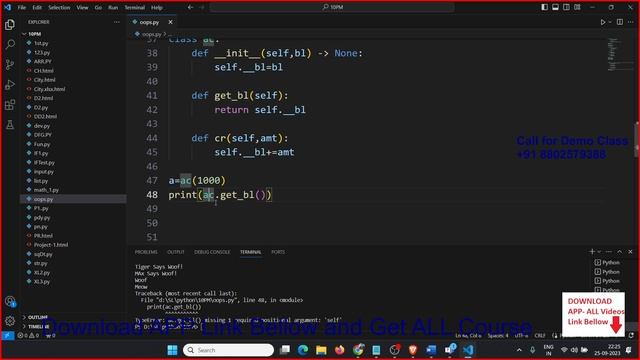The image size is (640, 360).
Task: Open the remote window indicator in status bar
Action: pos(7,336)
